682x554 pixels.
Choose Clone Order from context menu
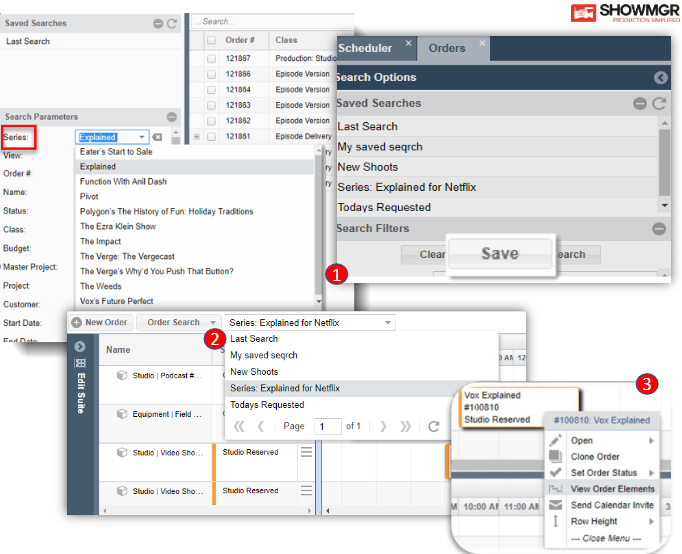pos(602,457)
